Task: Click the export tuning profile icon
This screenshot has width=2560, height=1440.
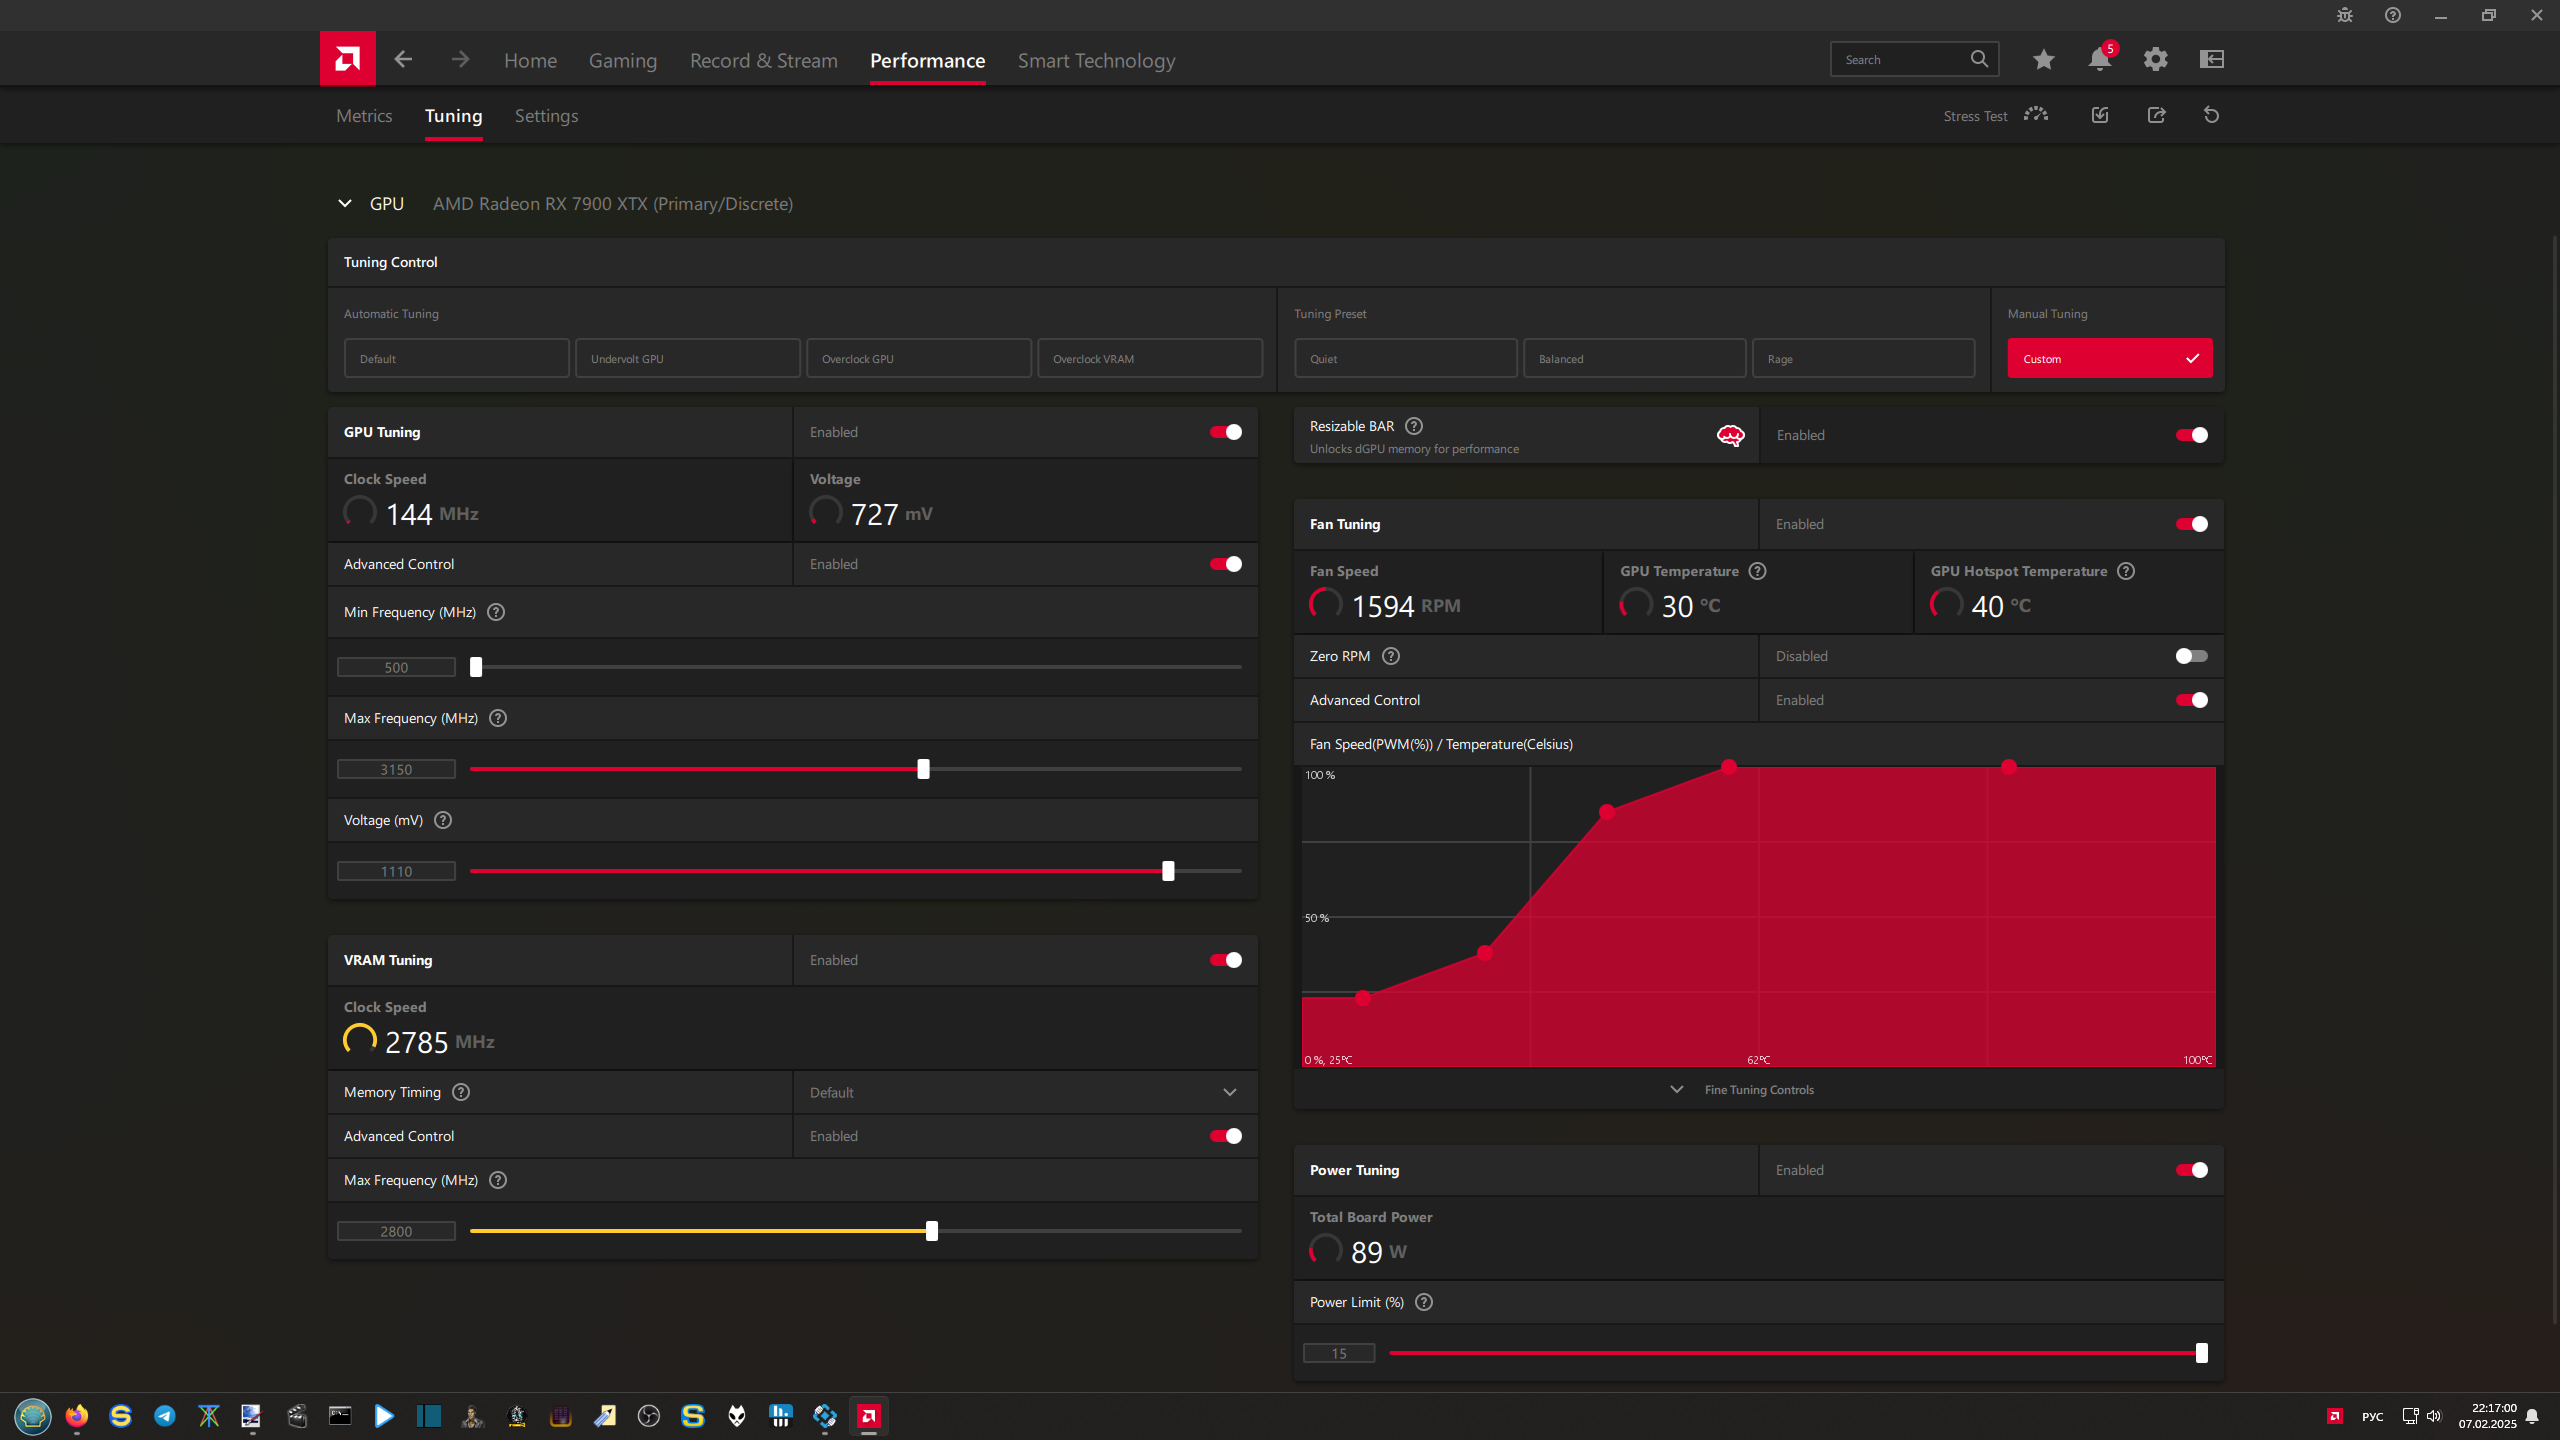Action: (x=2156, y=115)
